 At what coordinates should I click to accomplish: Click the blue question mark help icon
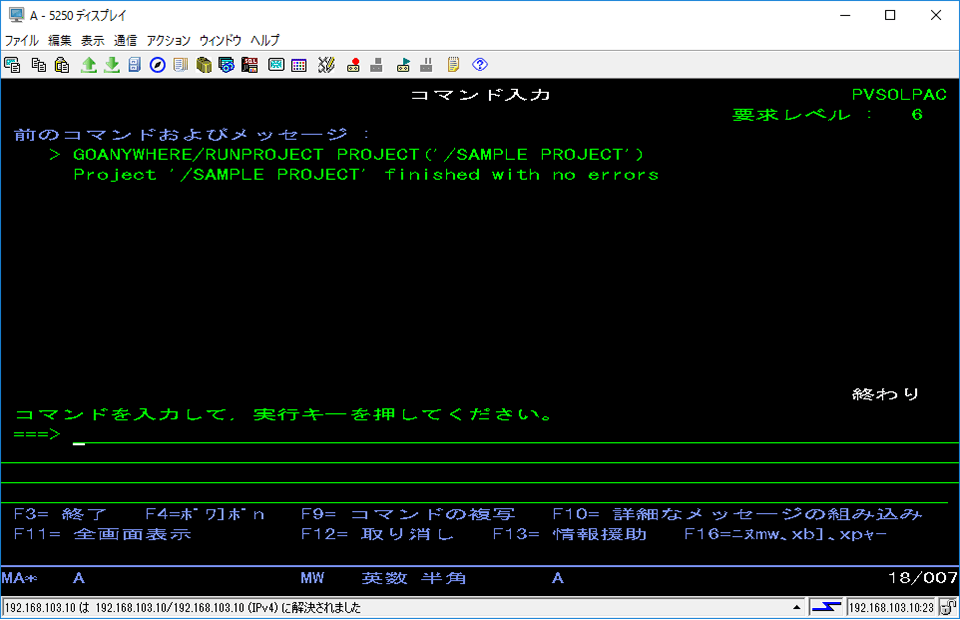(480, 64)
